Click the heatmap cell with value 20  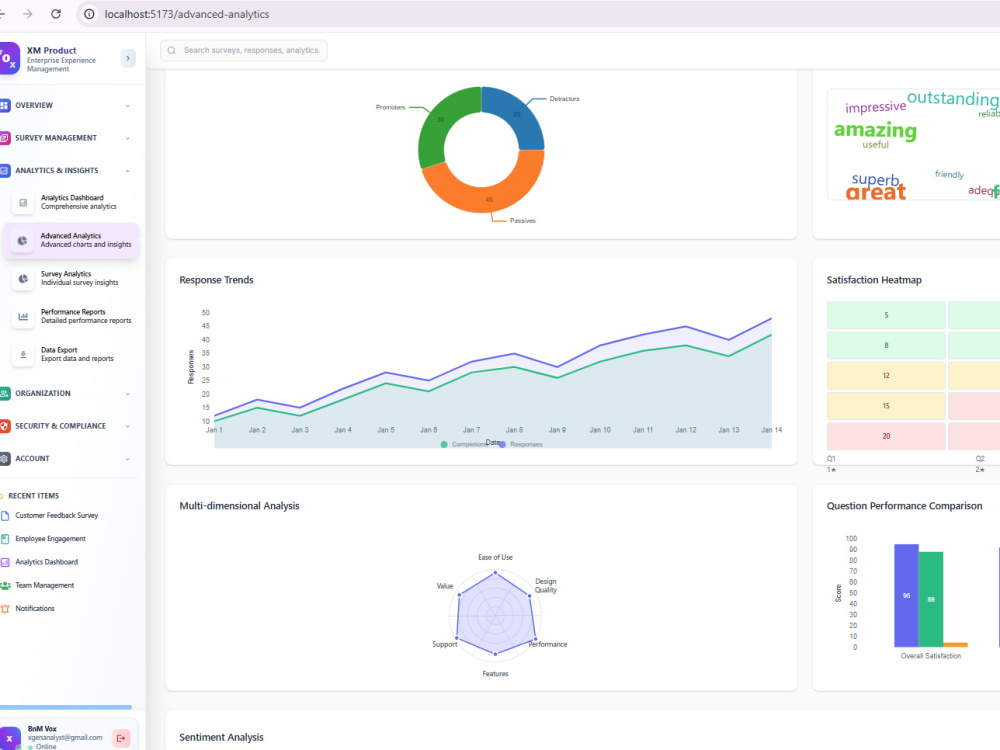[x=886, y=436]
